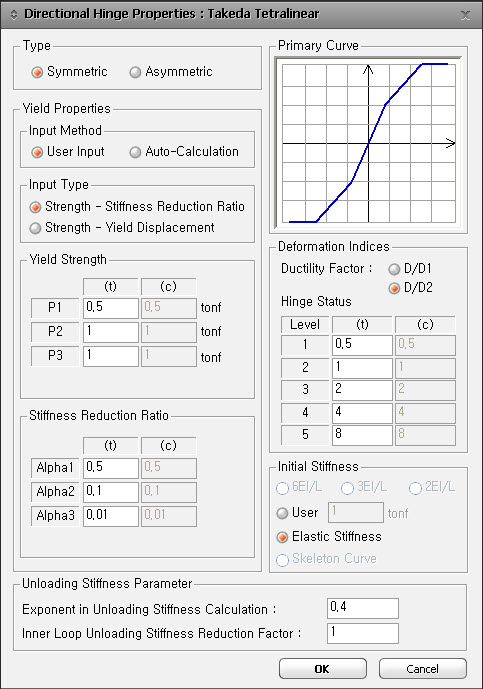483x689 pixels.
Task: Choose User initial stiffness option
Action: (297, 513)
